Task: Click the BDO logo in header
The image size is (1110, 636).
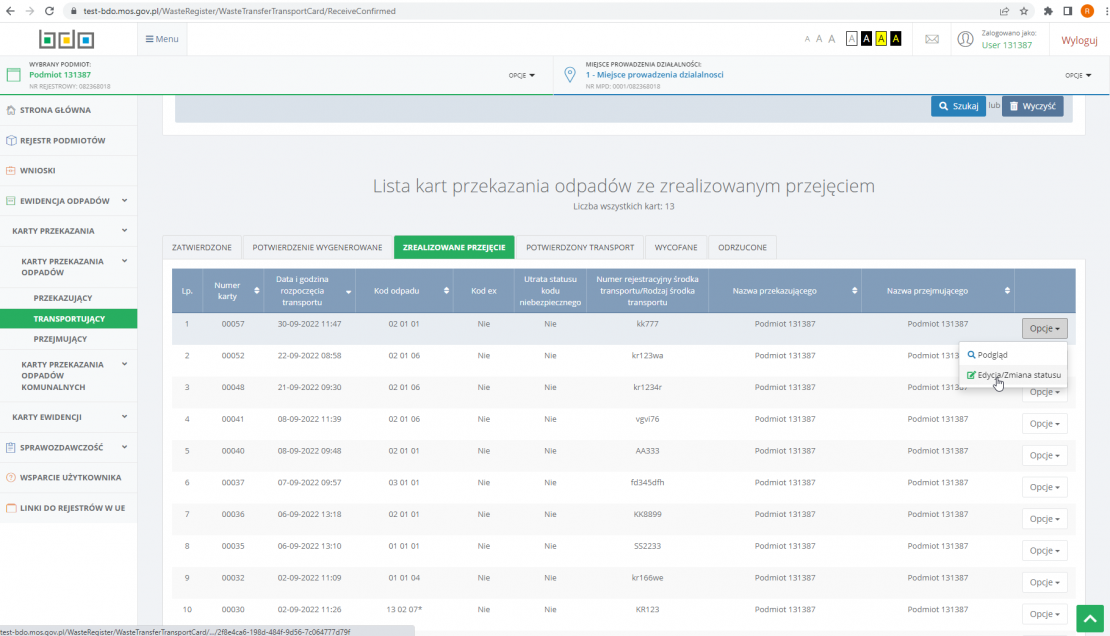Action: 67,39
